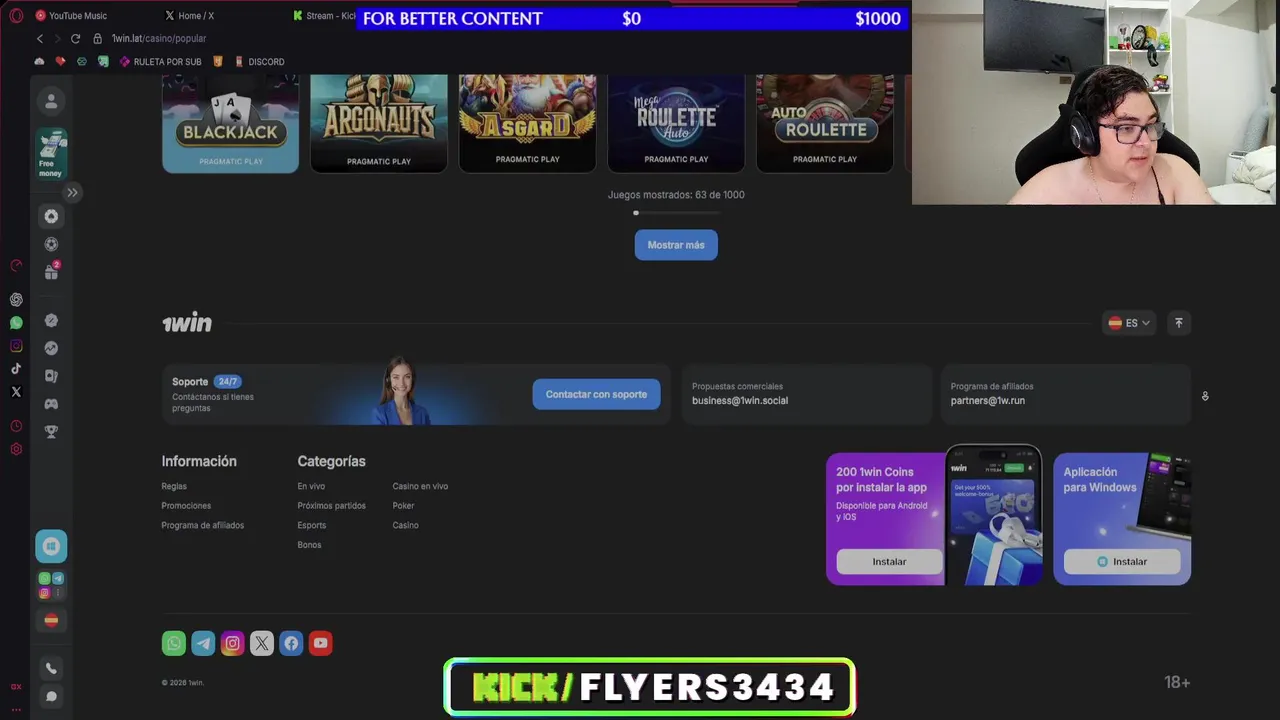Reload the page
The image size is (1280, 720).
(x=75, y=38)
